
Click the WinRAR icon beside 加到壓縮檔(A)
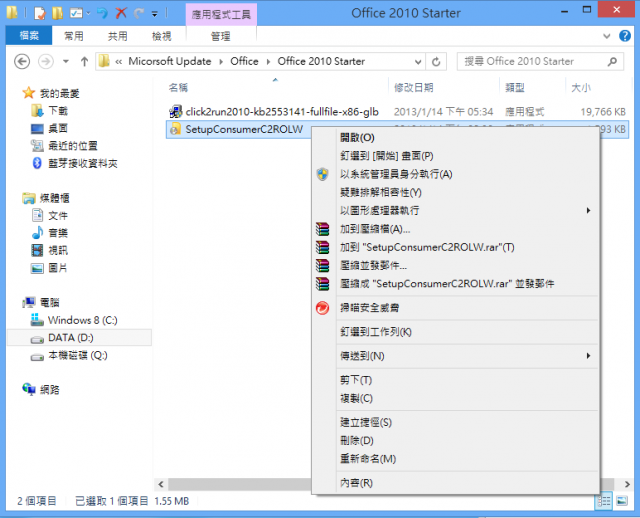click(x=321, y=229)
